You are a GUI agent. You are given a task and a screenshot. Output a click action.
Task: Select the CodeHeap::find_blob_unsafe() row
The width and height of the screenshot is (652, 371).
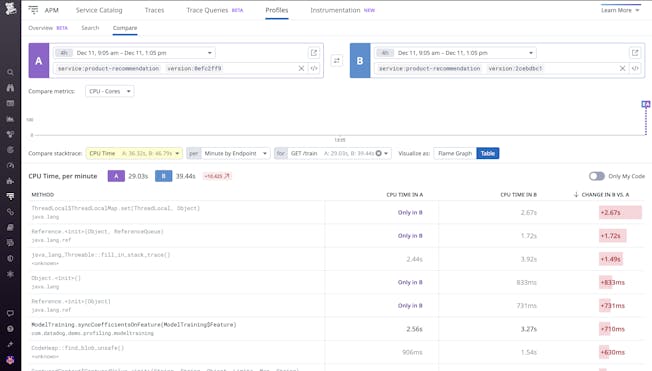337,352
